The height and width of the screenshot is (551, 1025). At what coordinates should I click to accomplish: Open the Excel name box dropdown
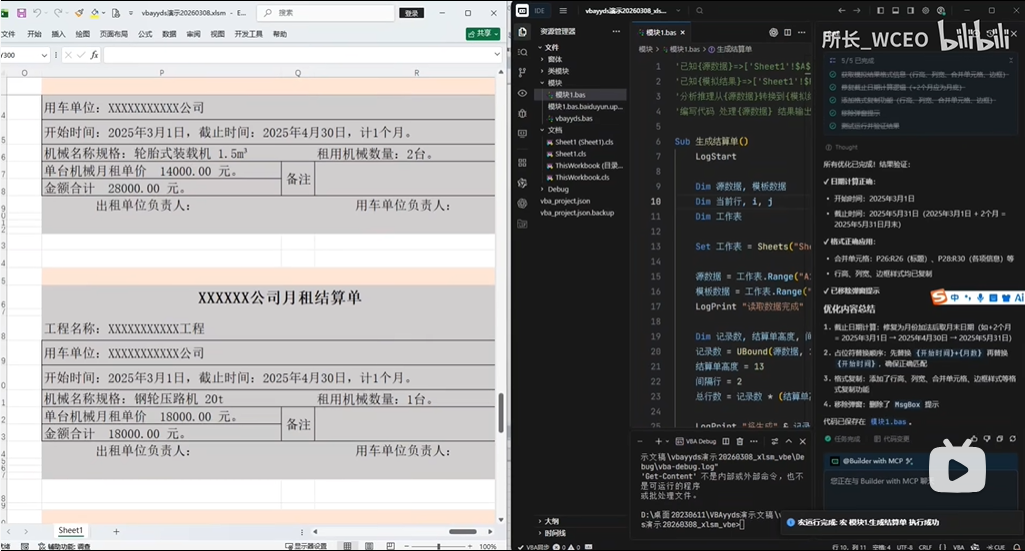tap(44, 56)
